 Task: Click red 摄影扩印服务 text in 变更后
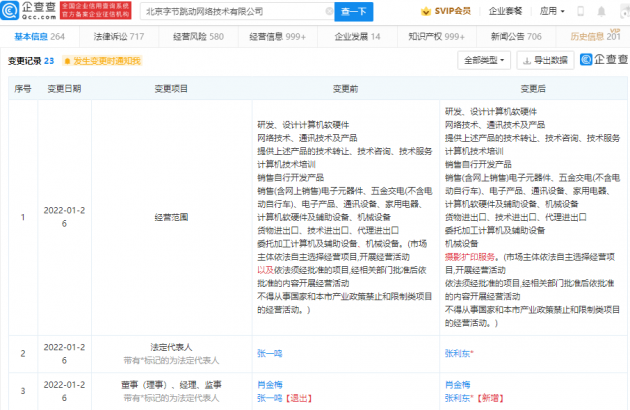[x=470, y=256]
